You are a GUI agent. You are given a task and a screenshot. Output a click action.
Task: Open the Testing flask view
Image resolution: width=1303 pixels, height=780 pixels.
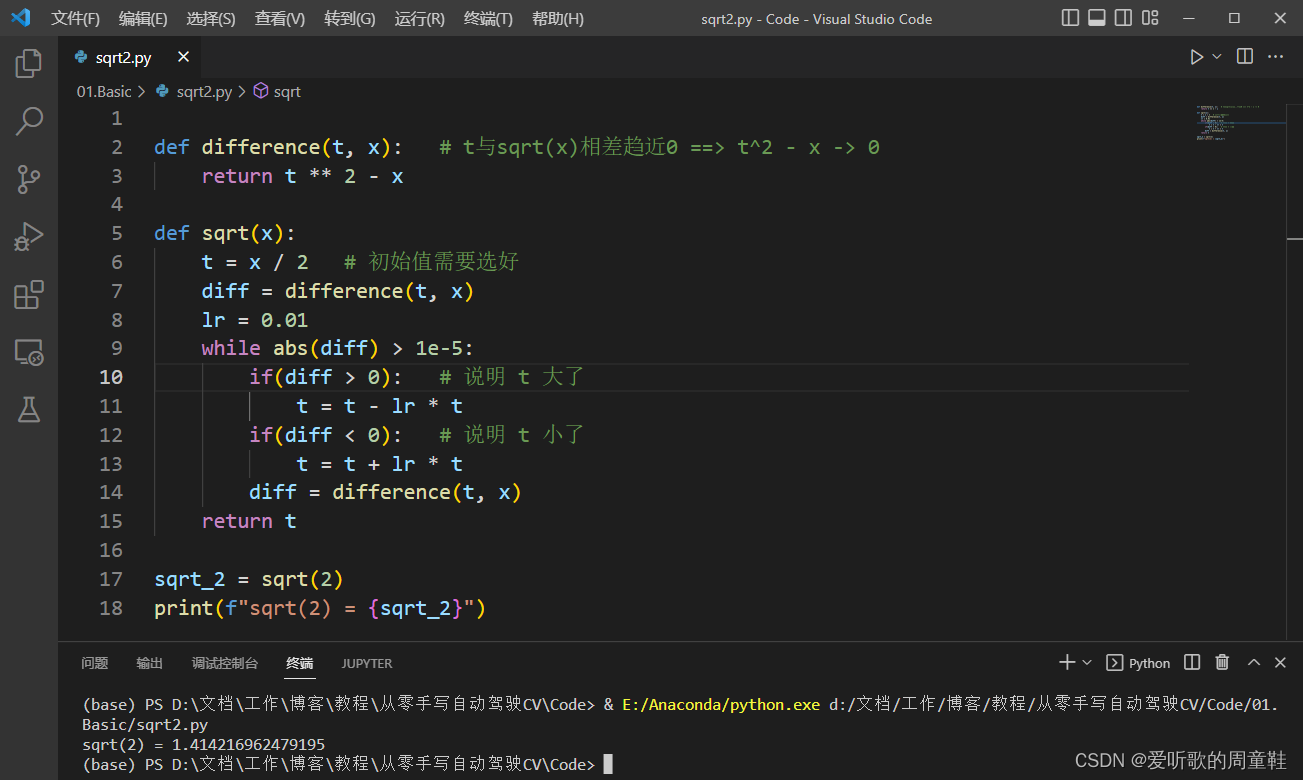(x=29, y=409)
